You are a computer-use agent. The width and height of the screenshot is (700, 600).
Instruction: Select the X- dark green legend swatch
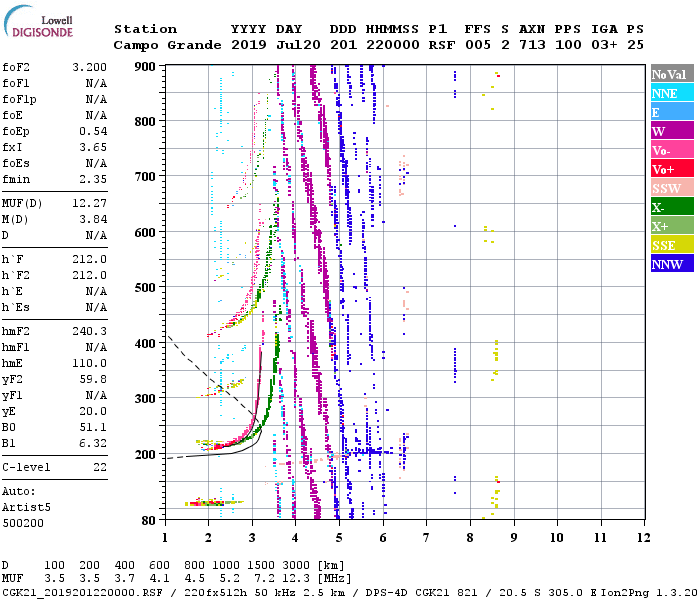click(x=672, y=207)
